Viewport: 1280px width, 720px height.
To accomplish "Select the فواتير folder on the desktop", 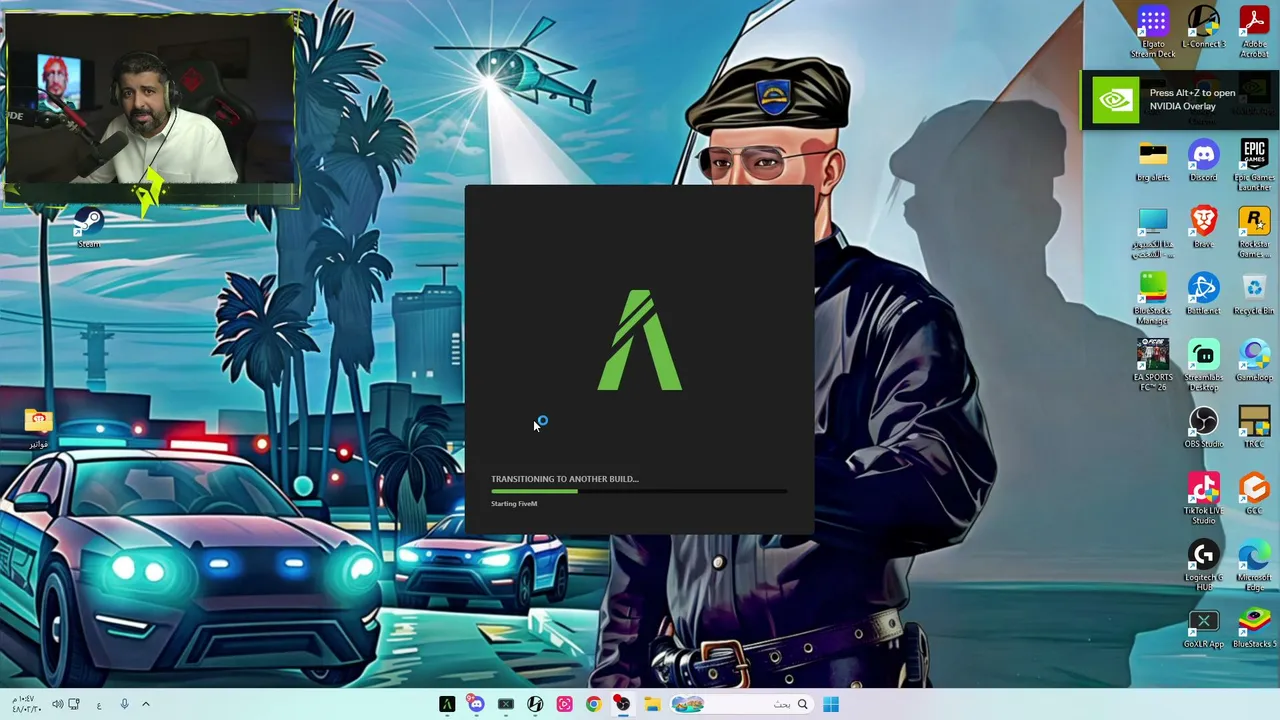I will 38,428.
